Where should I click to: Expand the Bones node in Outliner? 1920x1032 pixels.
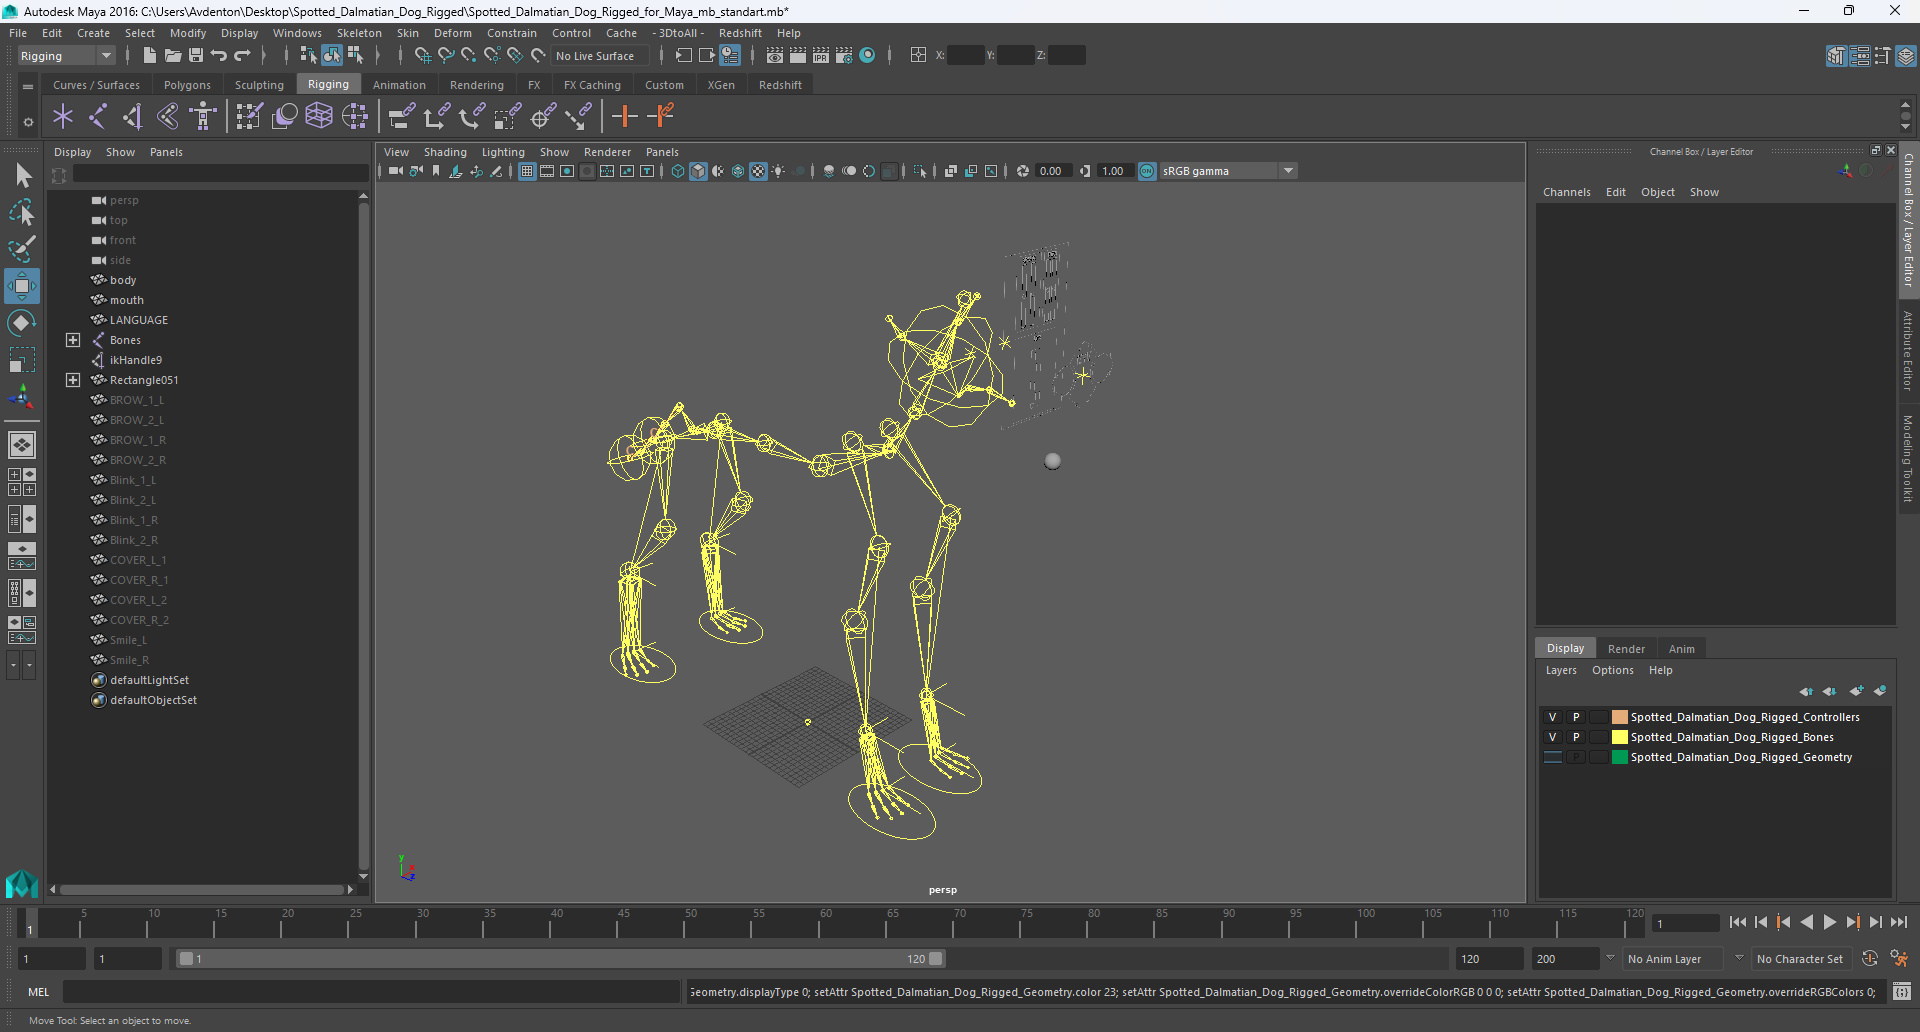[73, 340]
